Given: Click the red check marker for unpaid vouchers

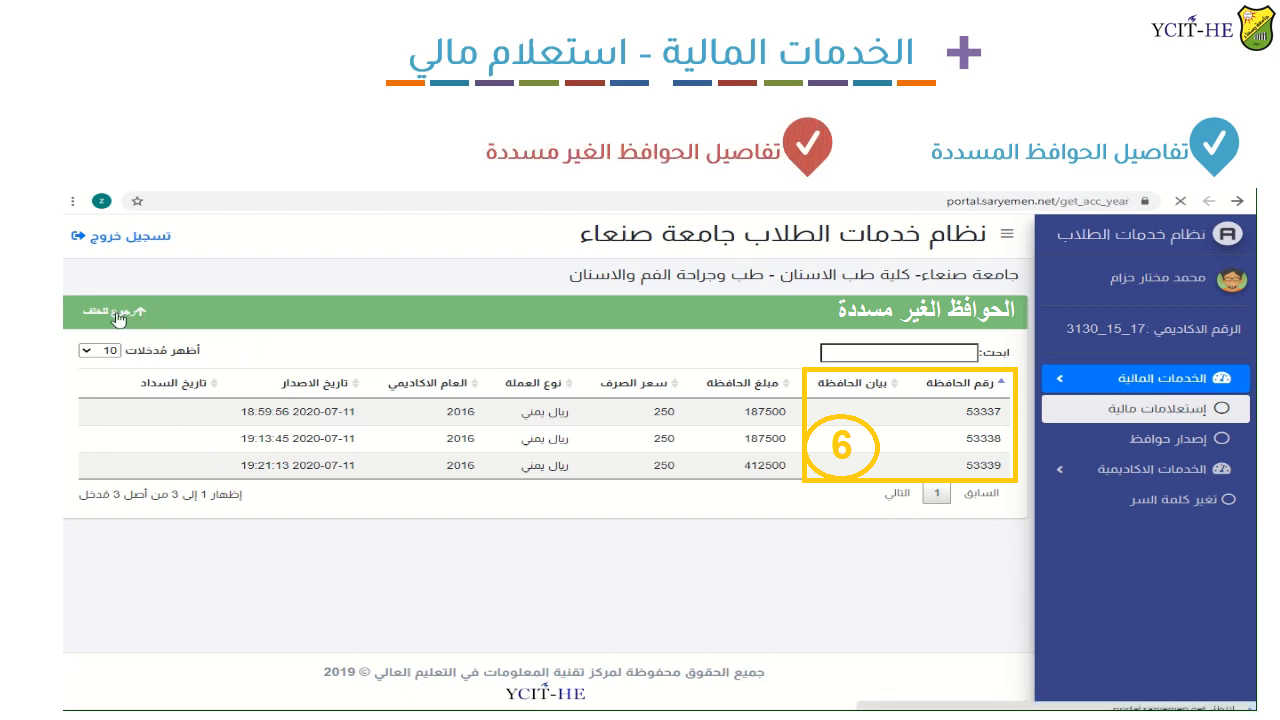Looking at the screenshot, I should (x=808, y=144).
